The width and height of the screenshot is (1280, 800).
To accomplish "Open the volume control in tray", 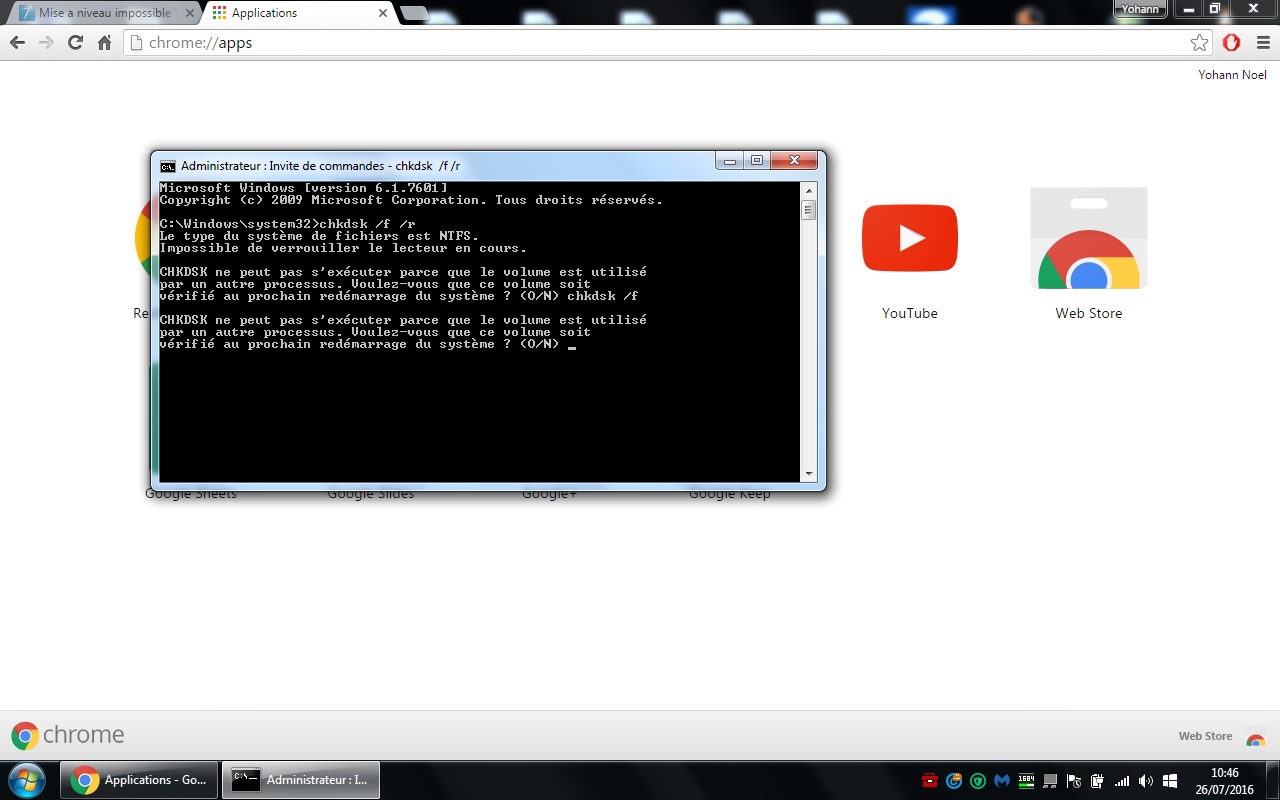I will coord(1146,780).
